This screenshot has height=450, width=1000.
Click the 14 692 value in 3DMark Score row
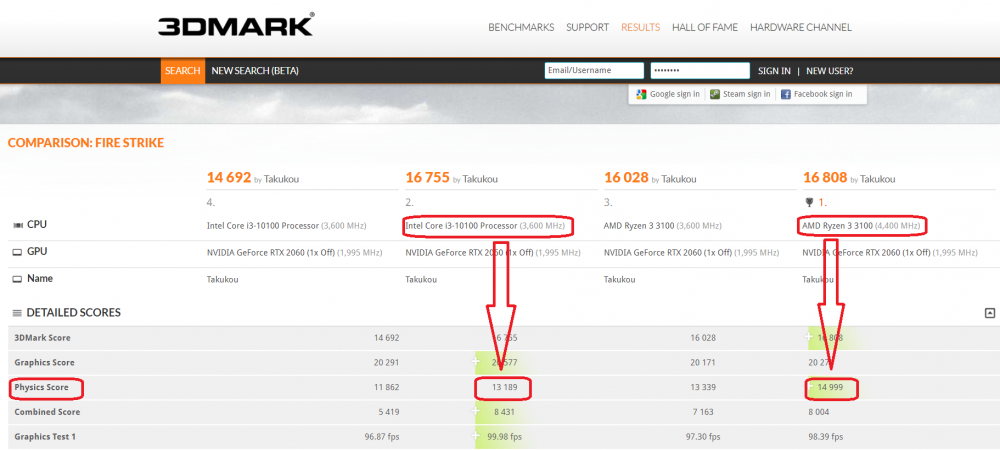(386, 338)
